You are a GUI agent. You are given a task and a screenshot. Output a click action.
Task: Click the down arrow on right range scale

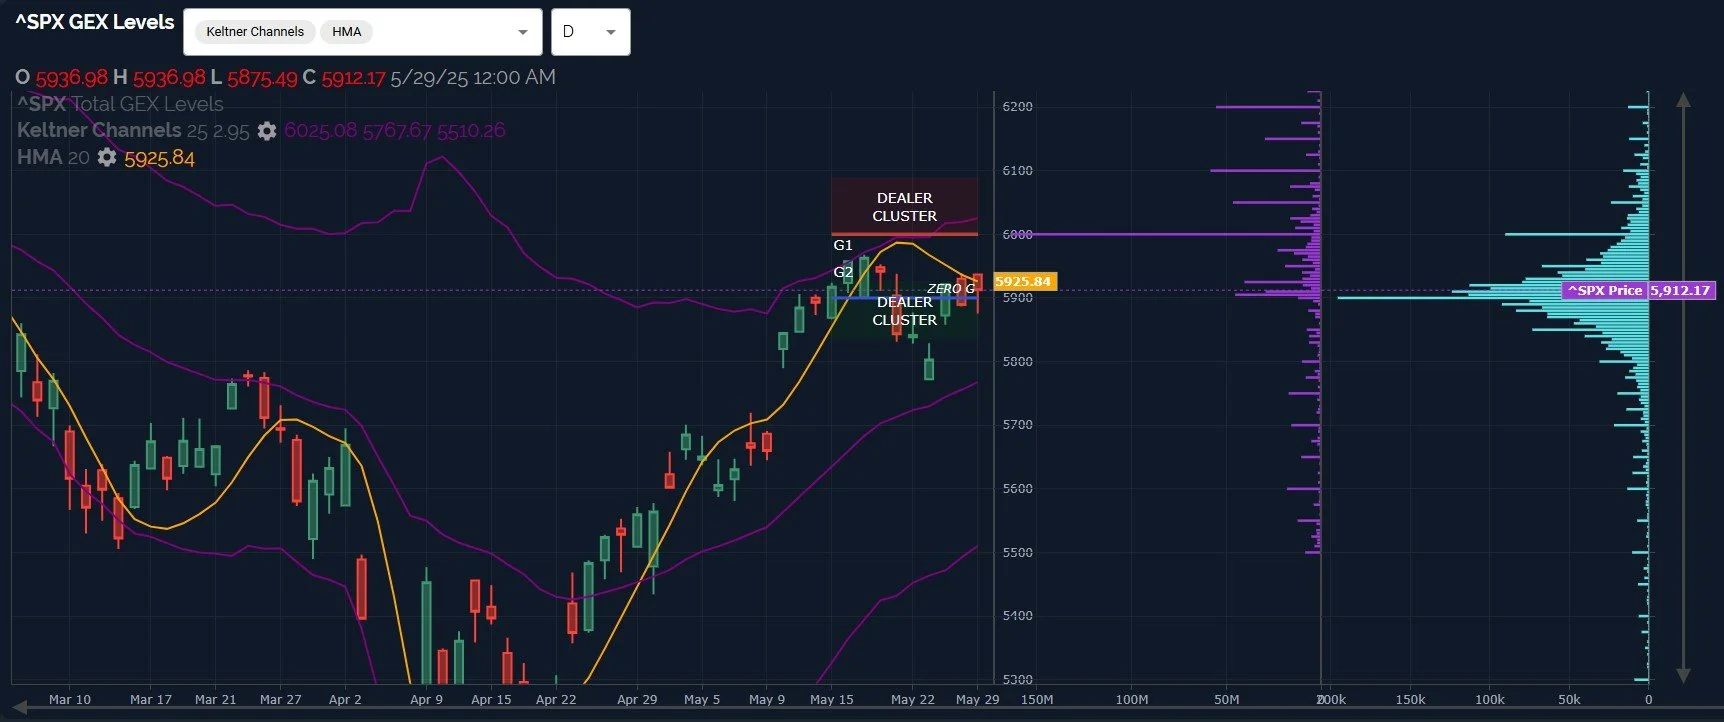(1683, 676)
